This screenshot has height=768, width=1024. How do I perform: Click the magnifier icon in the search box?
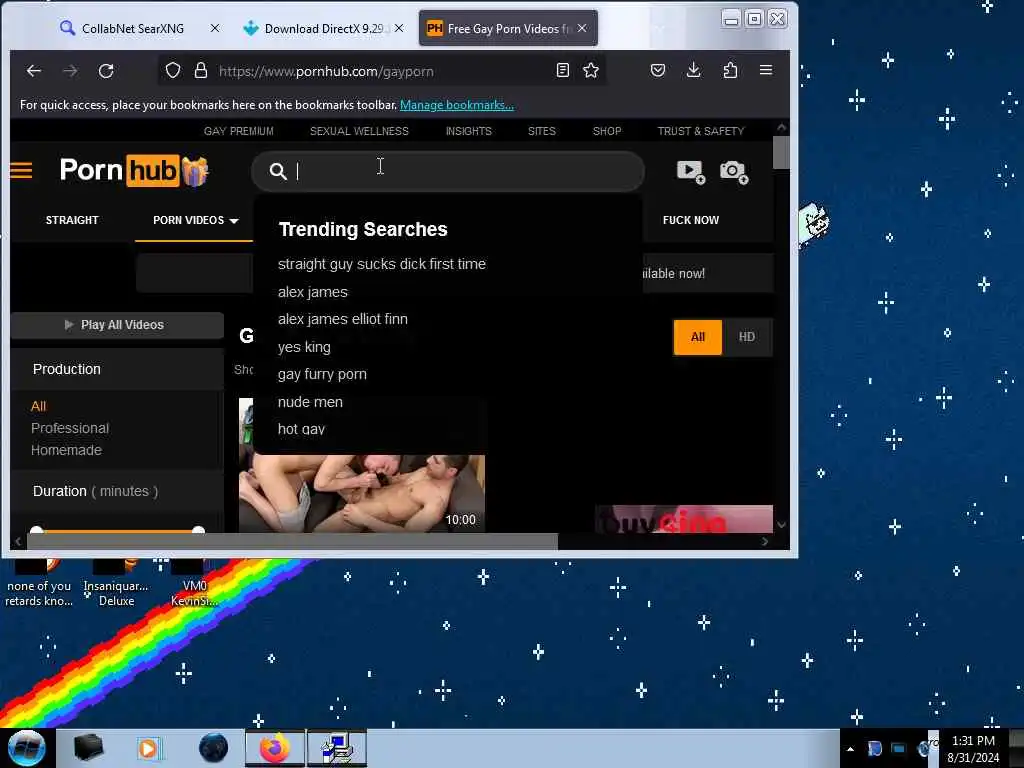[278, 172]
